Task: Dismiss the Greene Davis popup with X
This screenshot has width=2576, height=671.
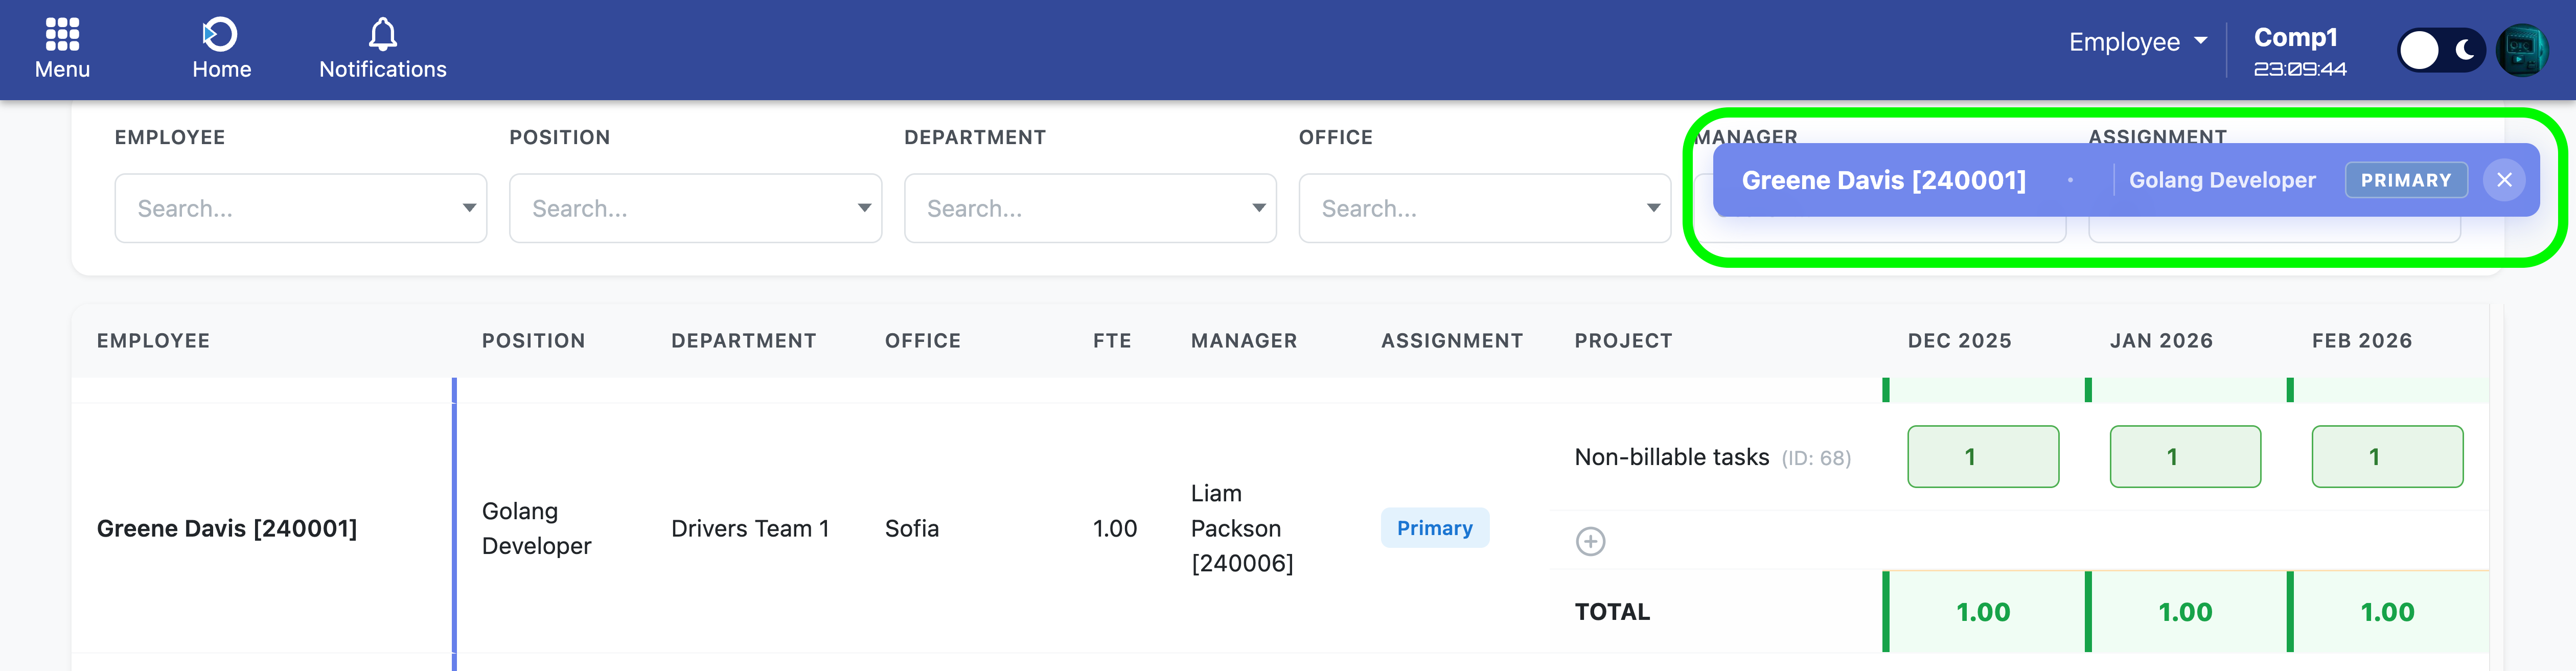Action: point(2503,180)
